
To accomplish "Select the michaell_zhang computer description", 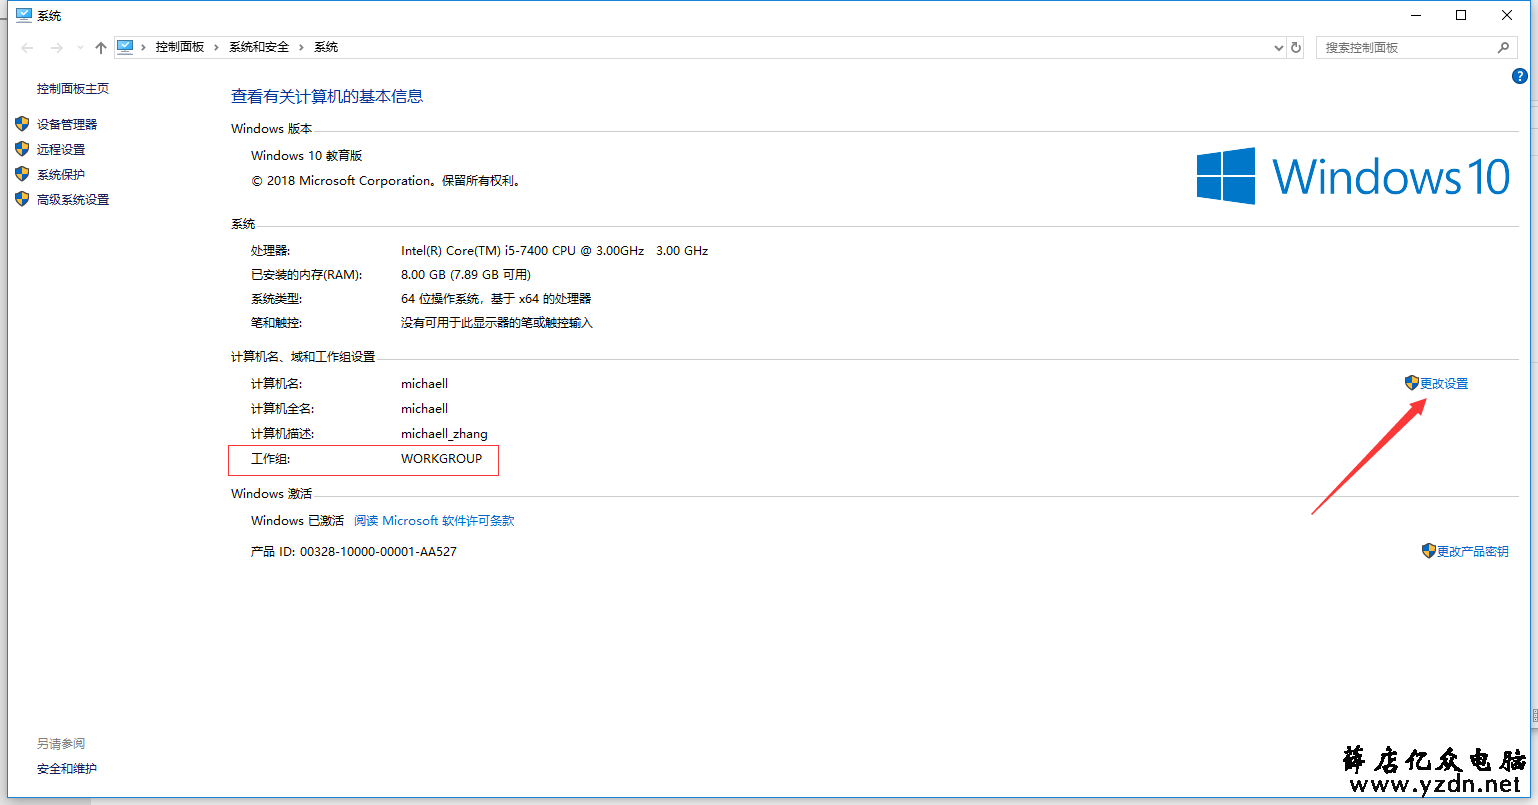I will (x=444, y=433).
